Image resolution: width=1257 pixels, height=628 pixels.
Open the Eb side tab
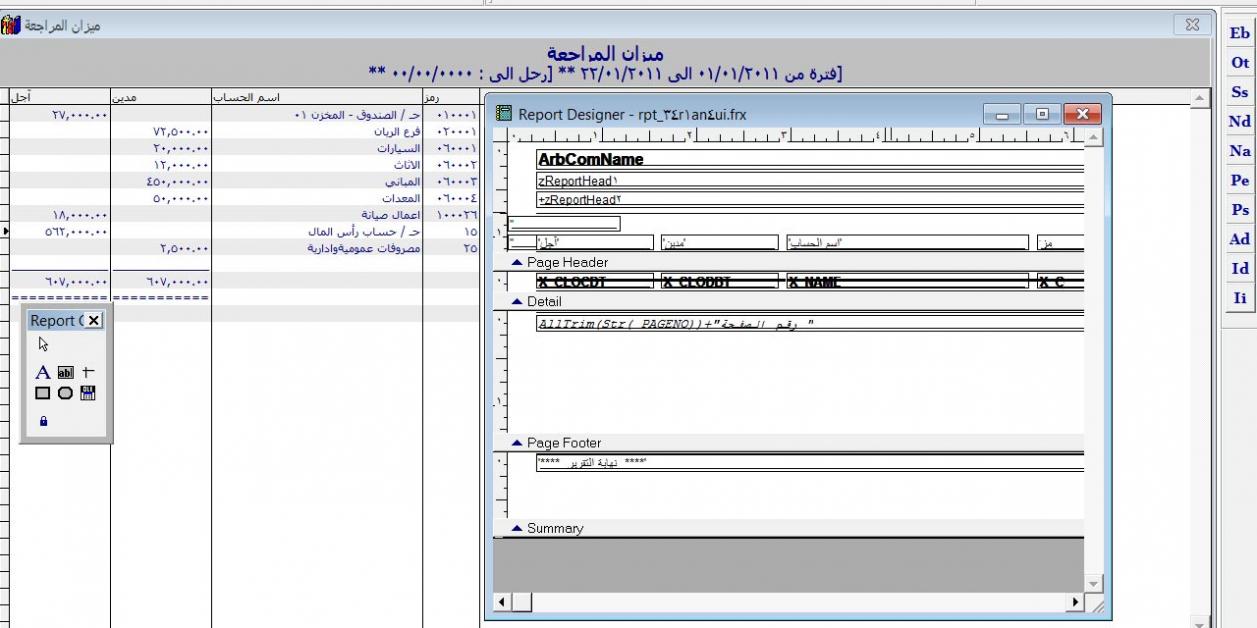(1240, 33)
